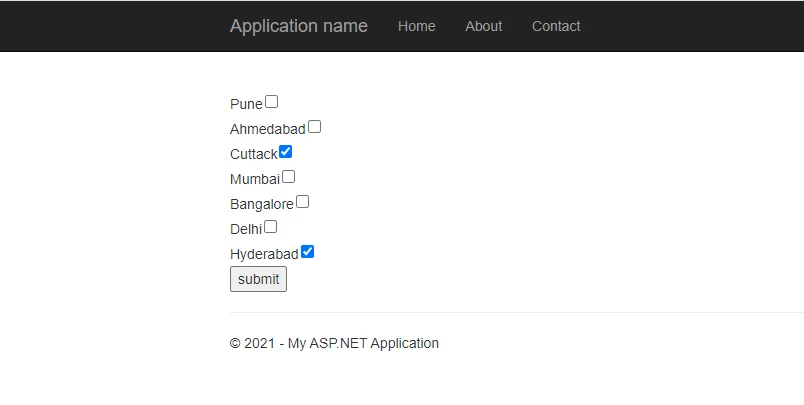
Task: Click the Delhi text label
Action: click(x=246, y=229)
